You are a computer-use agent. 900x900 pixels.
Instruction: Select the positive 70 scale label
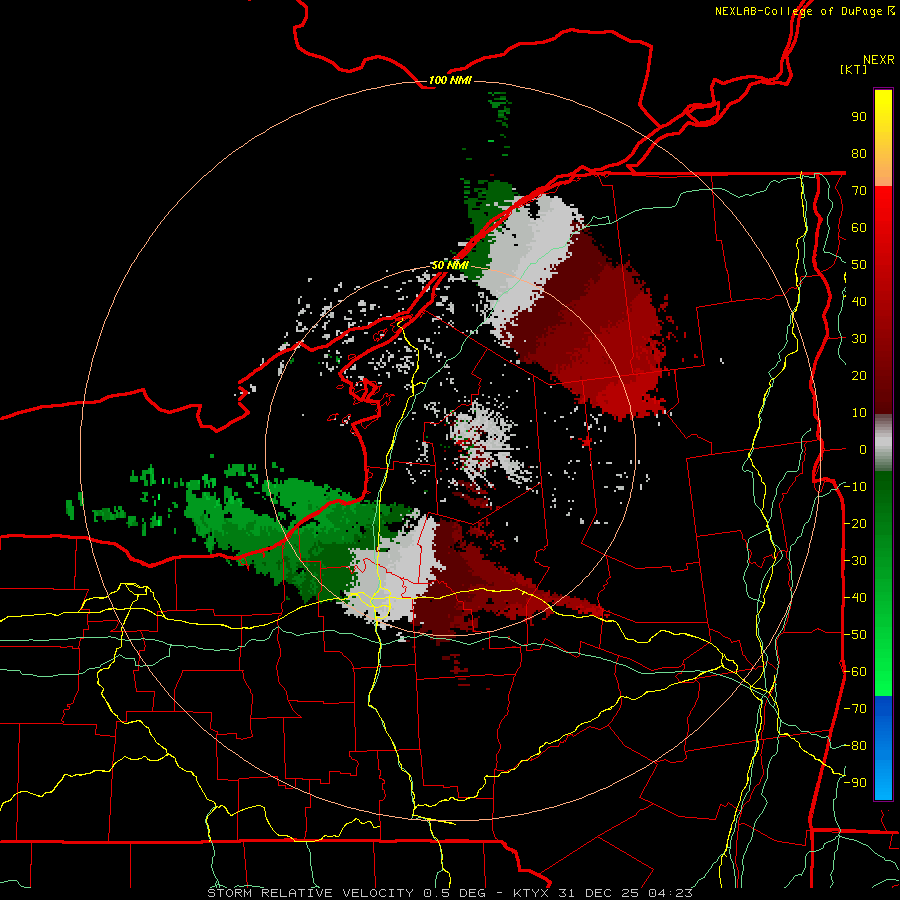tap(859, 191)
